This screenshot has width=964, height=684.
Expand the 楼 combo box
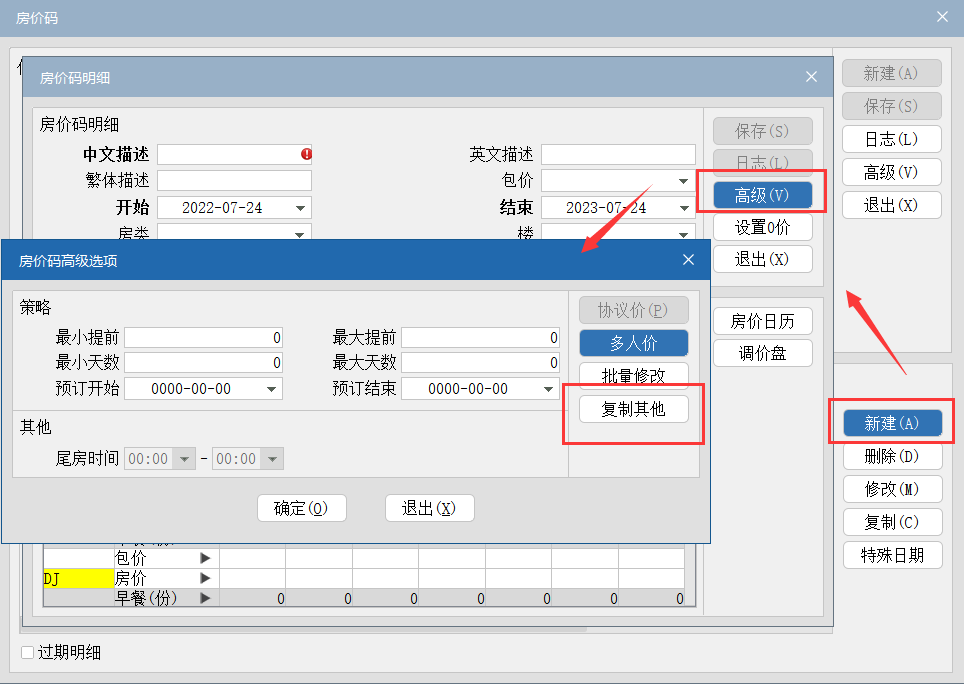coord(683,234)
